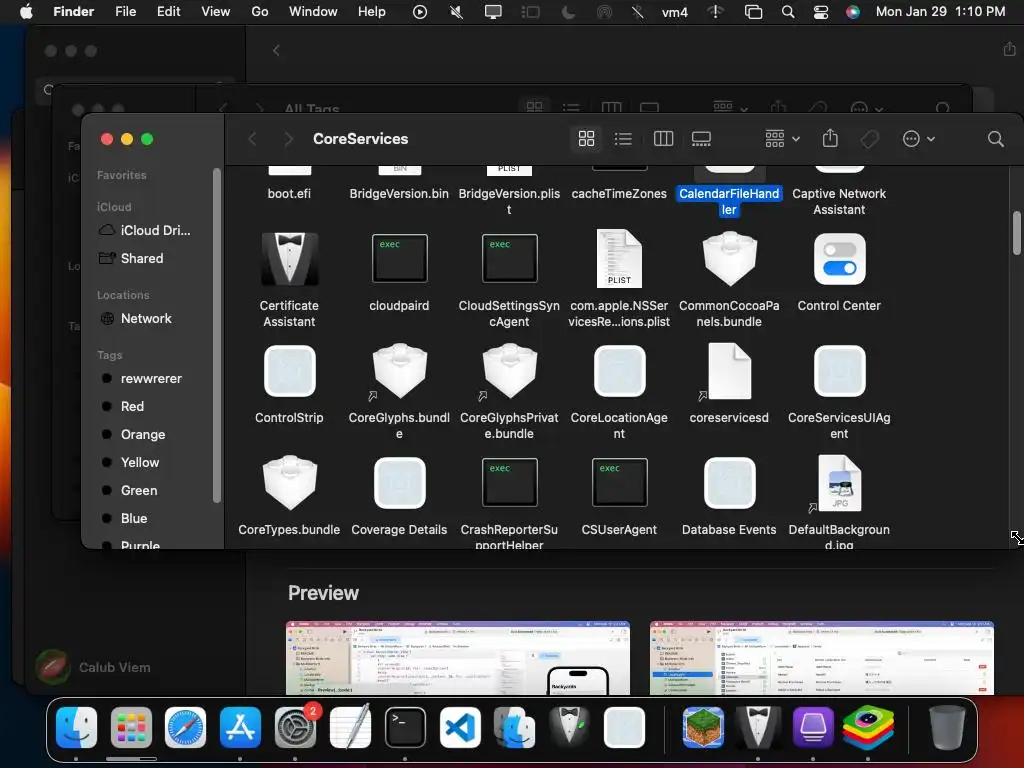The height and width of the screenshot is (768, 1024).
Task: Click the boot.efi file name
Action: (289, 194)
